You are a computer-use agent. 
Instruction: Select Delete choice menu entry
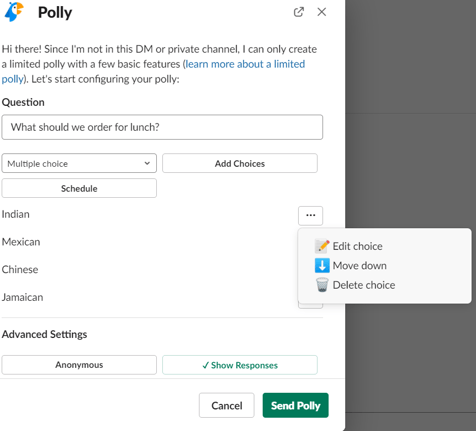(364, 285)
